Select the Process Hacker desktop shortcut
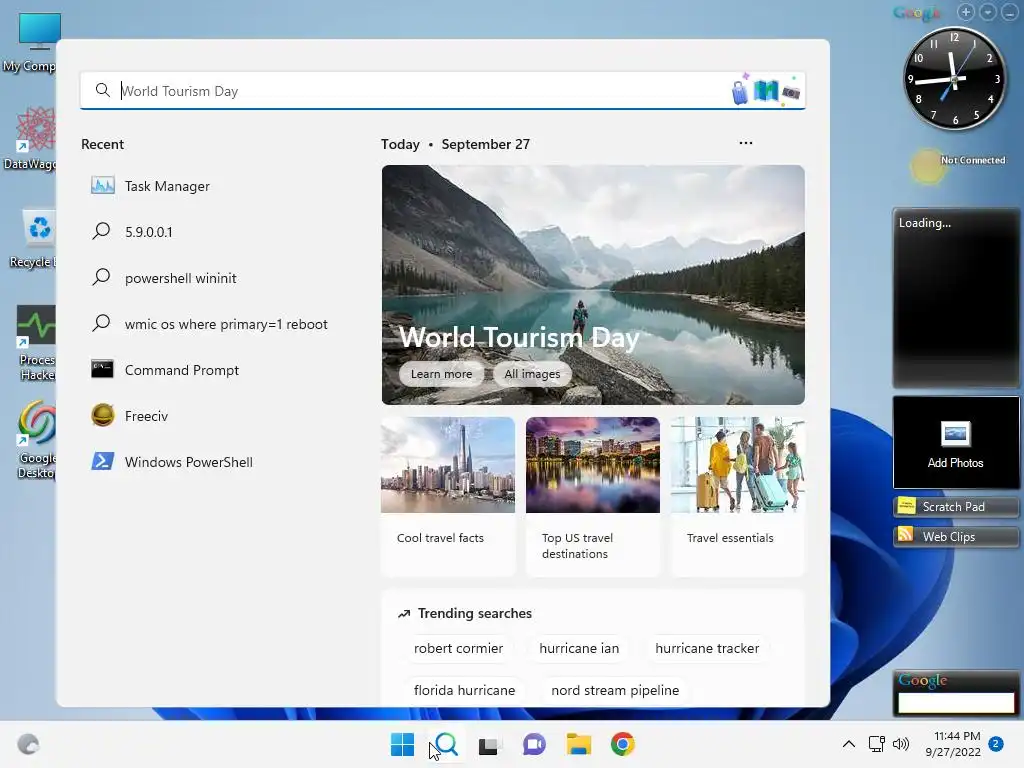 point(36,343)
